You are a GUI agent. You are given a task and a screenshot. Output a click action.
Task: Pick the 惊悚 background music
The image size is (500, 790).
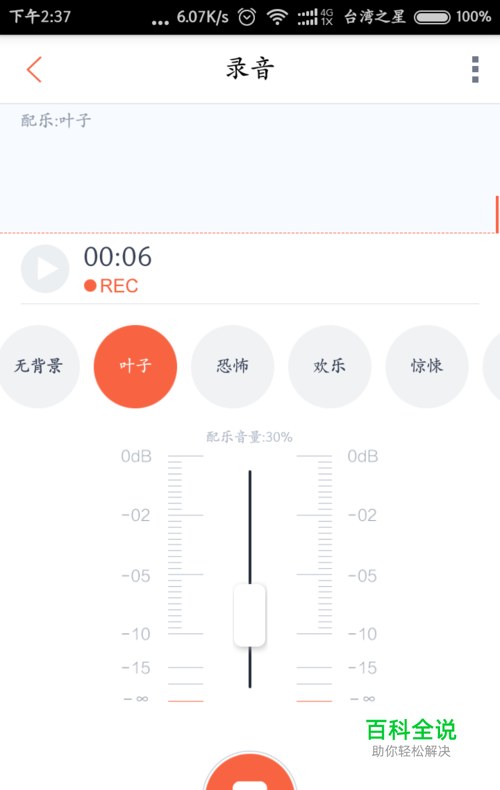click(x=427, y=366)
